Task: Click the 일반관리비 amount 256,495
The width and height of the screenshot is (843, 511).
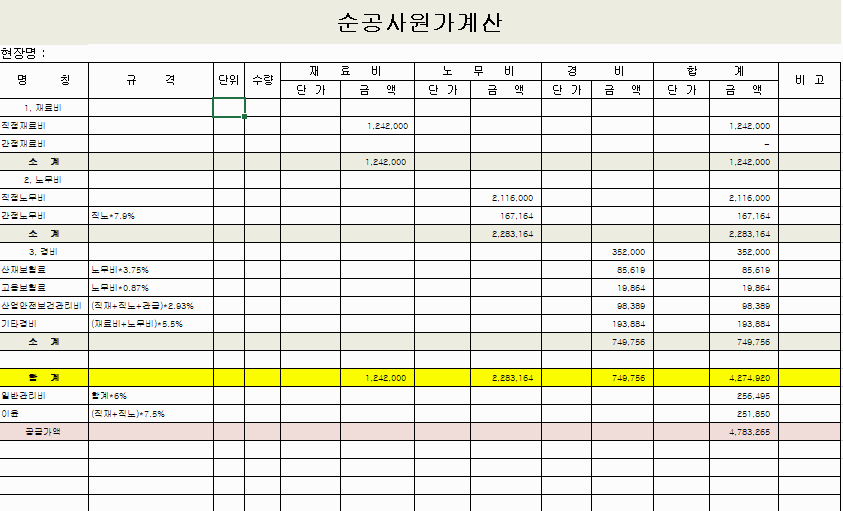Action: [754, 396]
